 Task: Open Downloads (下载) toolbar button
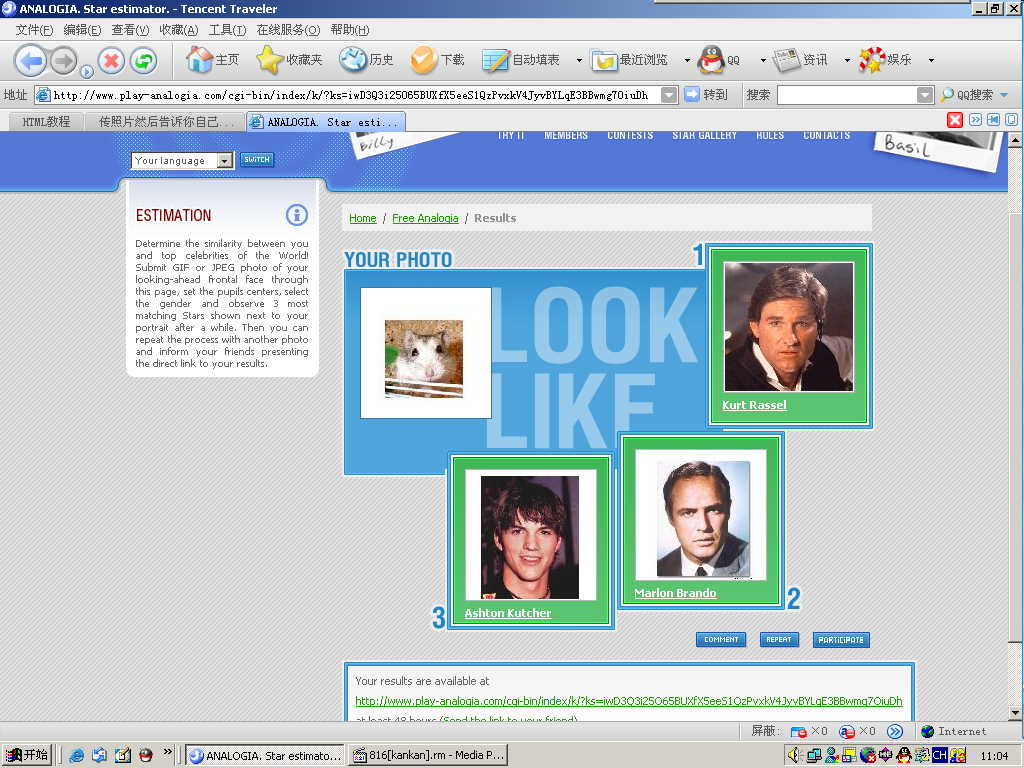[438, 60]
